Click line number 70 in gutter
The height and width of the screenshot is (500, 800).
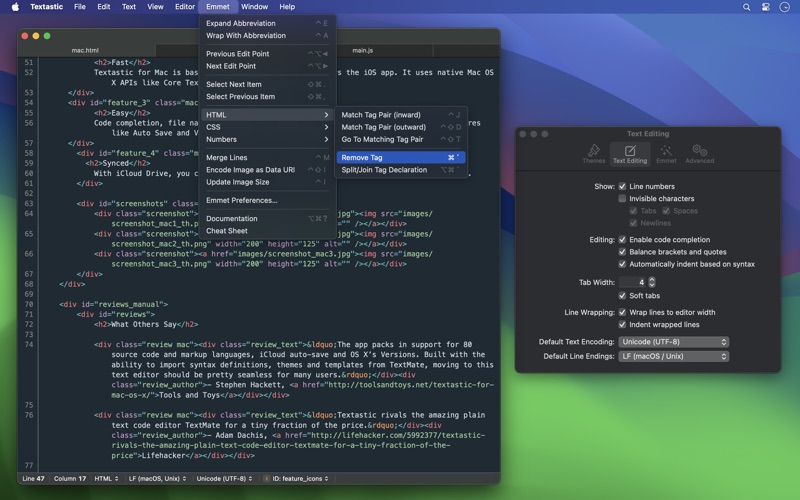tap(29, 304)
